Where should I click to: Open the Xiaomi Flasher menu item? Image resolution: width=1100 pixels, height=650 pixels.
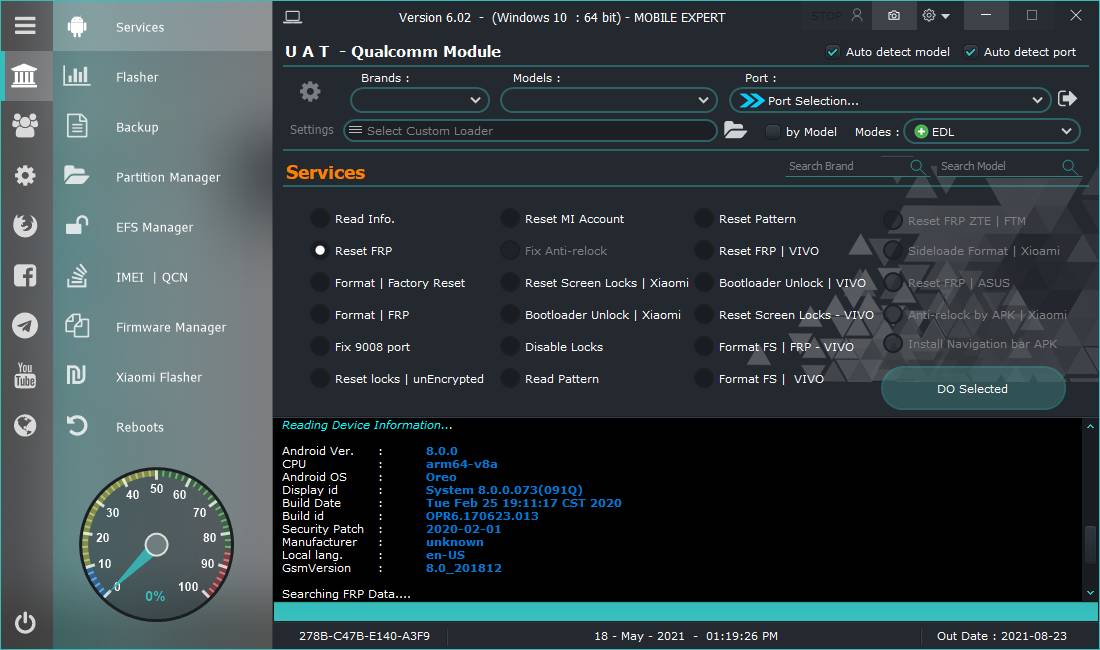pos(159,377)
